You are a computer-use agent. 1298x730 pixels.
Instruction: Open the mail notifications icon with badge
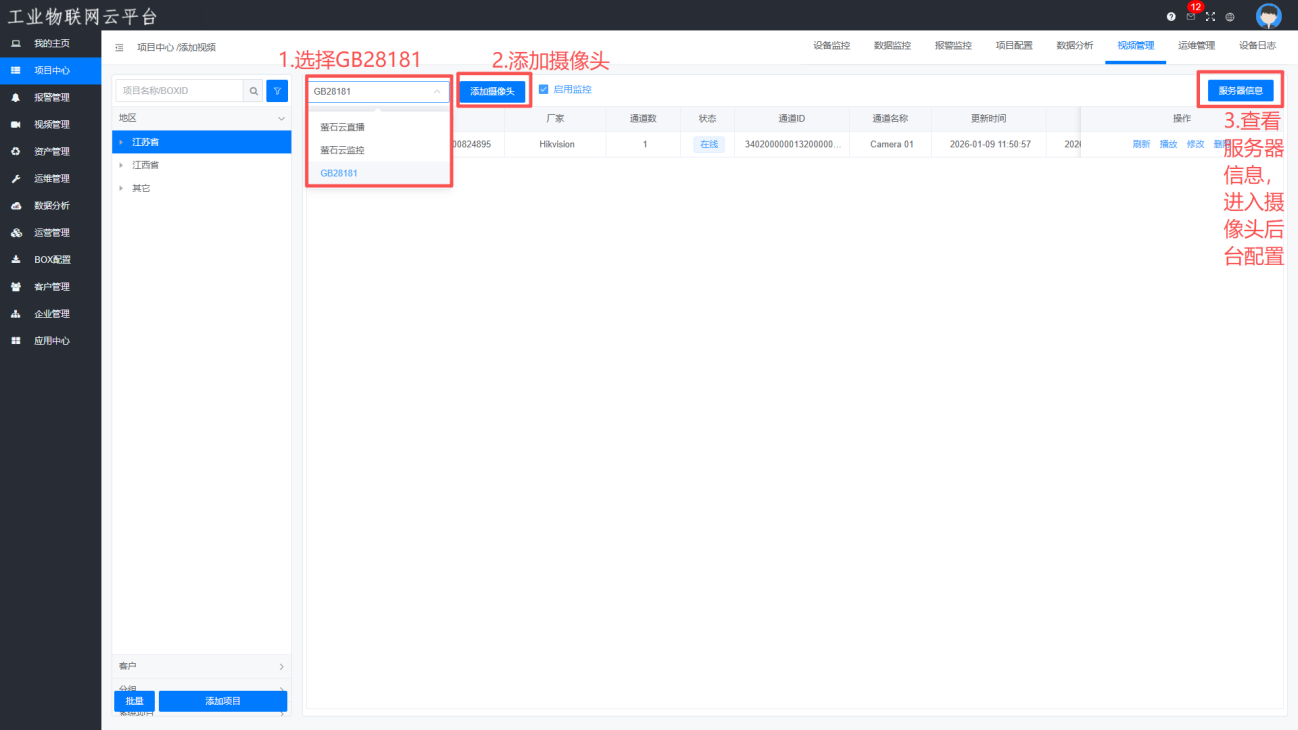[x=1190, y=17]
